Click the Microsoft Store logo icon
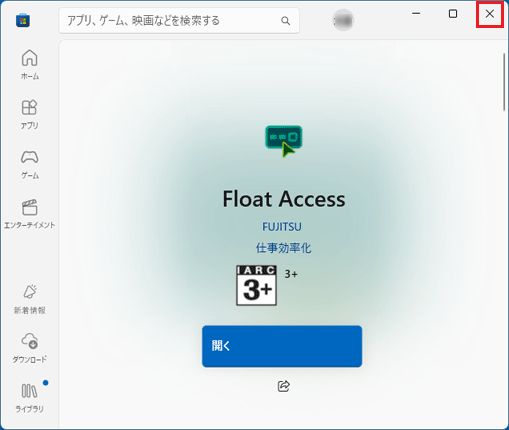509x430 pixels. point(23,20)
